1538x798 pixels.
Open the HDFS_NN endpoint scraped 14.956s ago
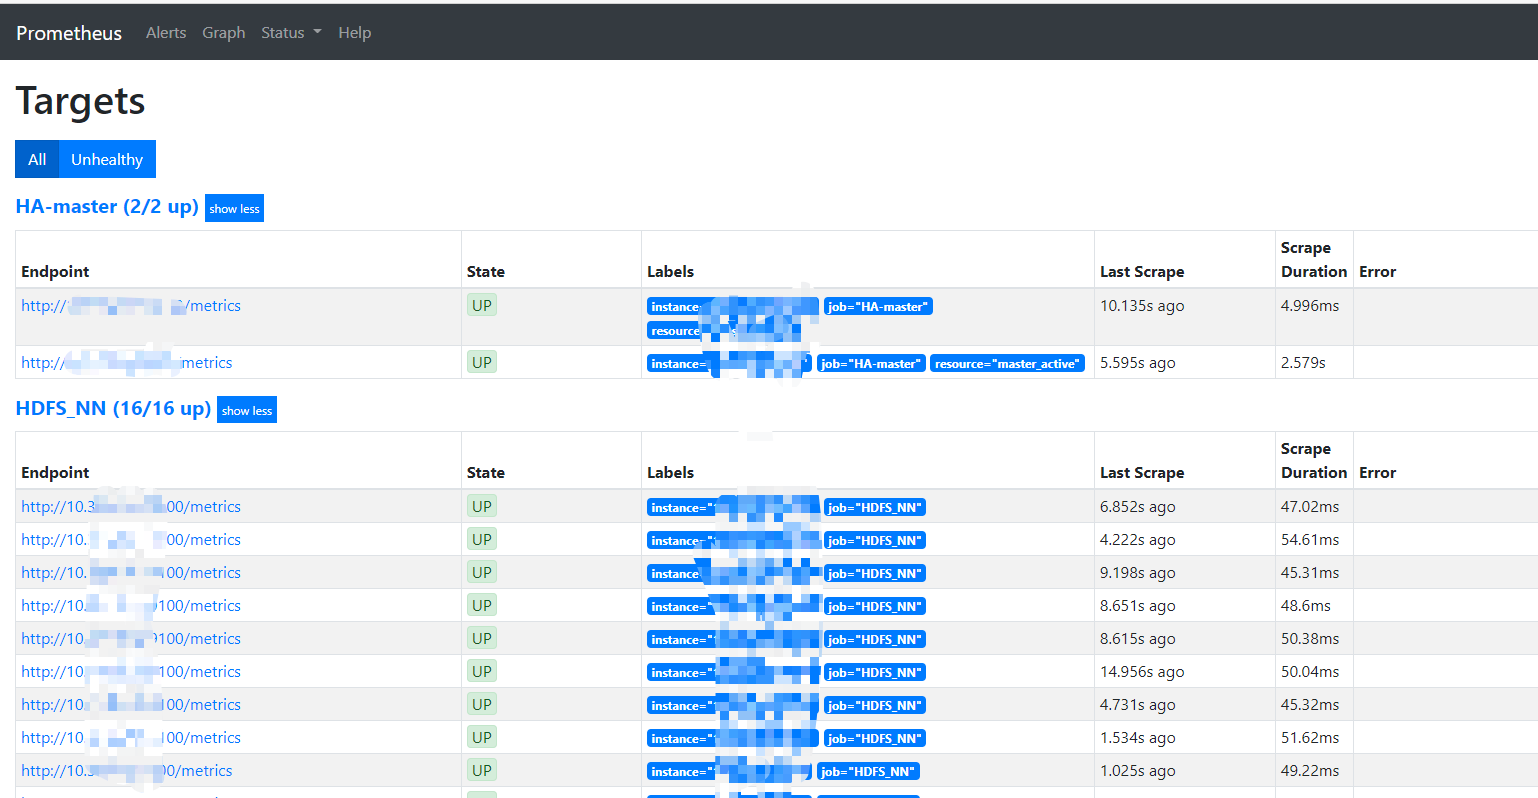(131, 672)
